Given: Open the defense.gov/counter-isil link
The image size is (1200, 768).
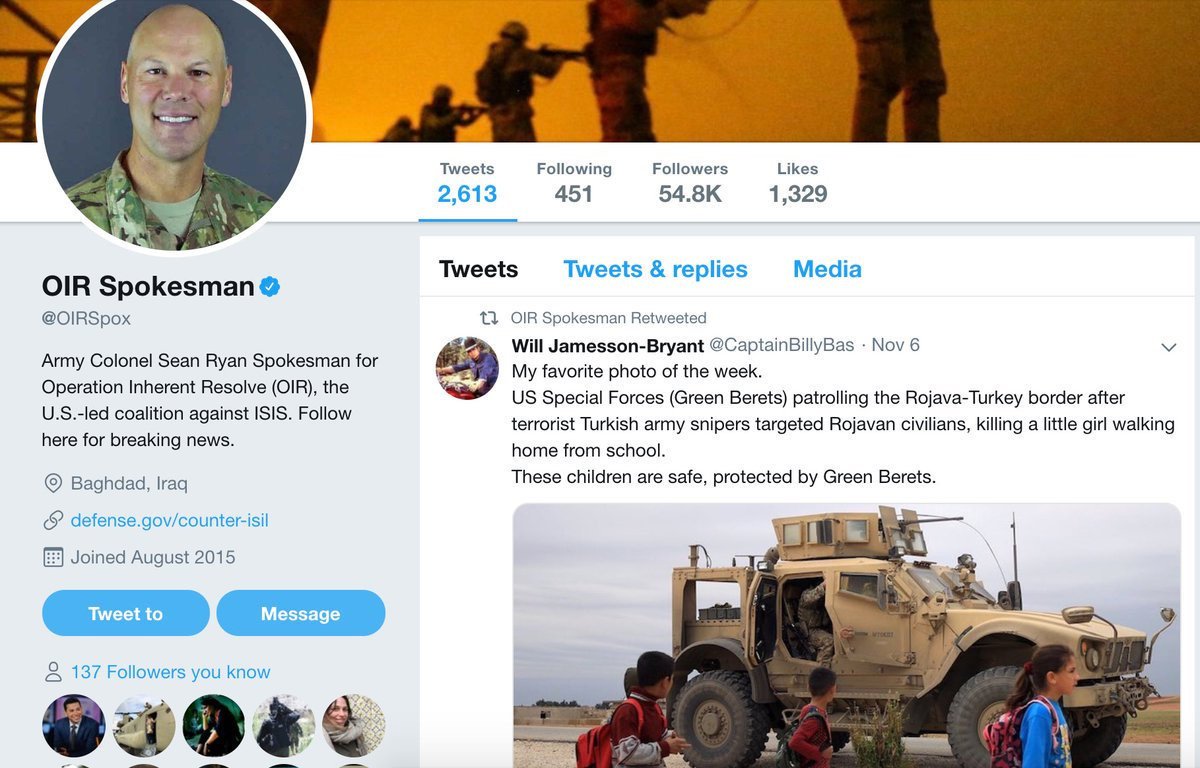Looking at the screenshot, I should 169,520.
